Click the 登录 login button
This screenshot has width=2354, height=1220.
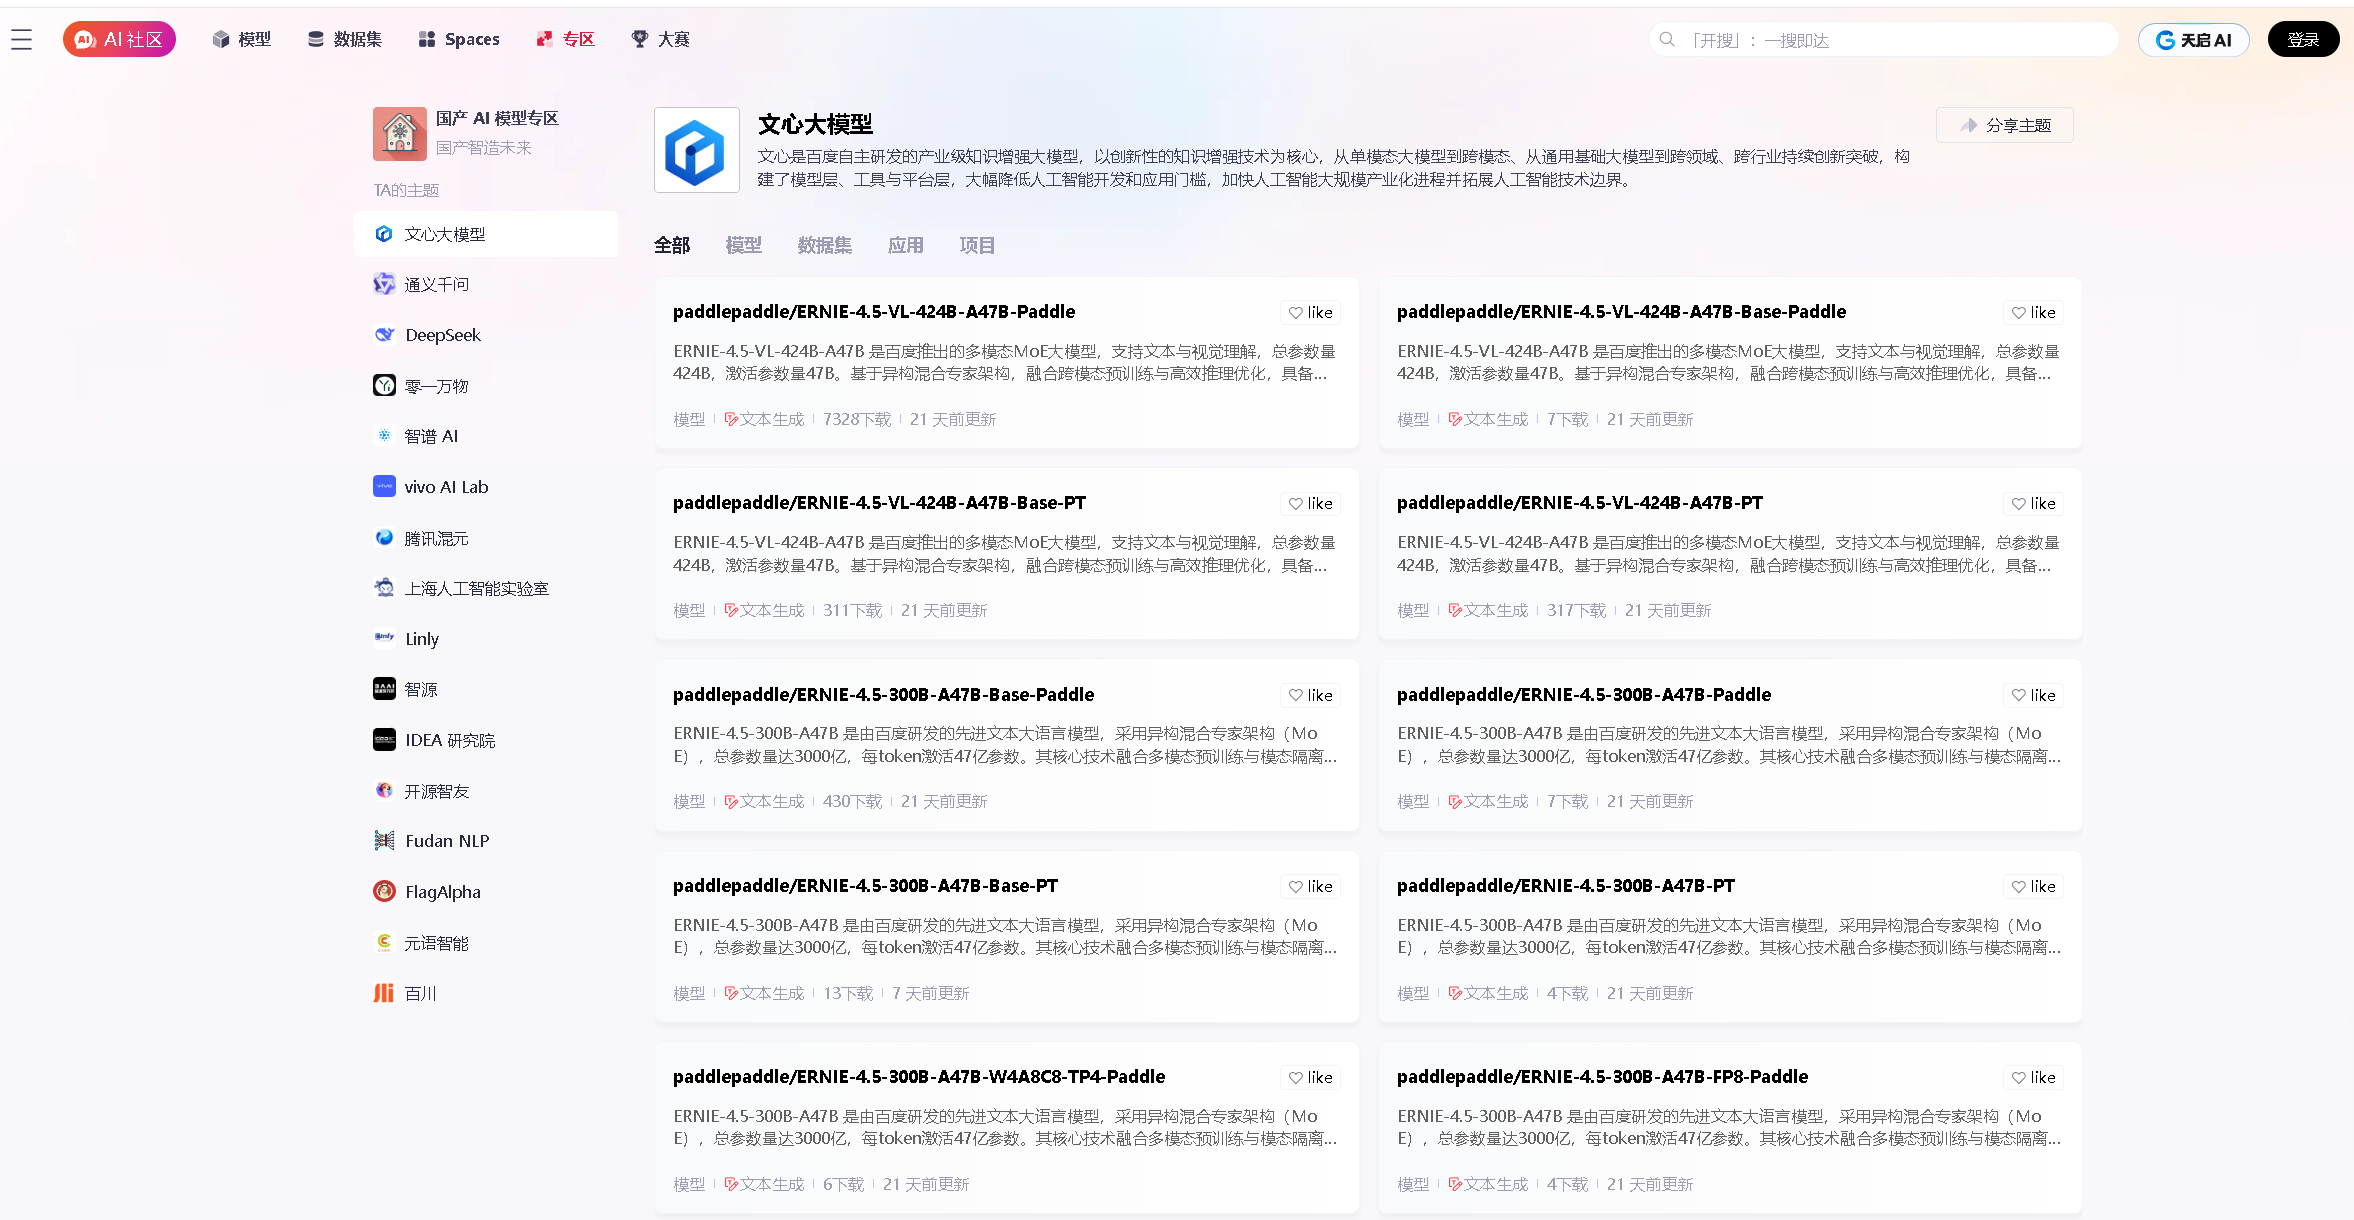coord(2303,39)
